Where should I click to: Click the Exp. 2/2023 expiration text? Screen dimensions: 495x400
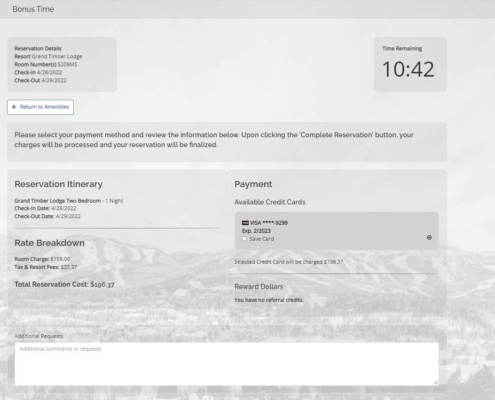256,231
